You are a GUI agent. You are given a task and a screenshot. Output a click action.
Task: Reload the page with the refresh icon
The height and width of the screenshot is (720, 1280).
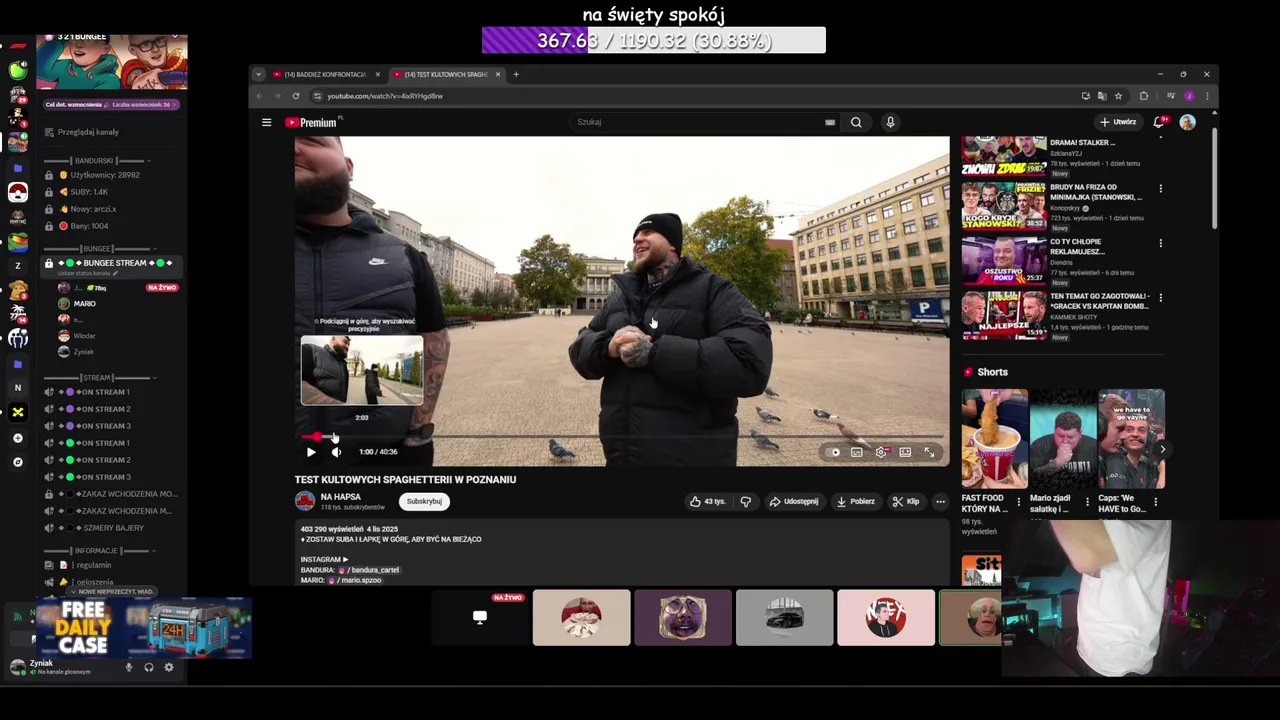tap(296, 96)
